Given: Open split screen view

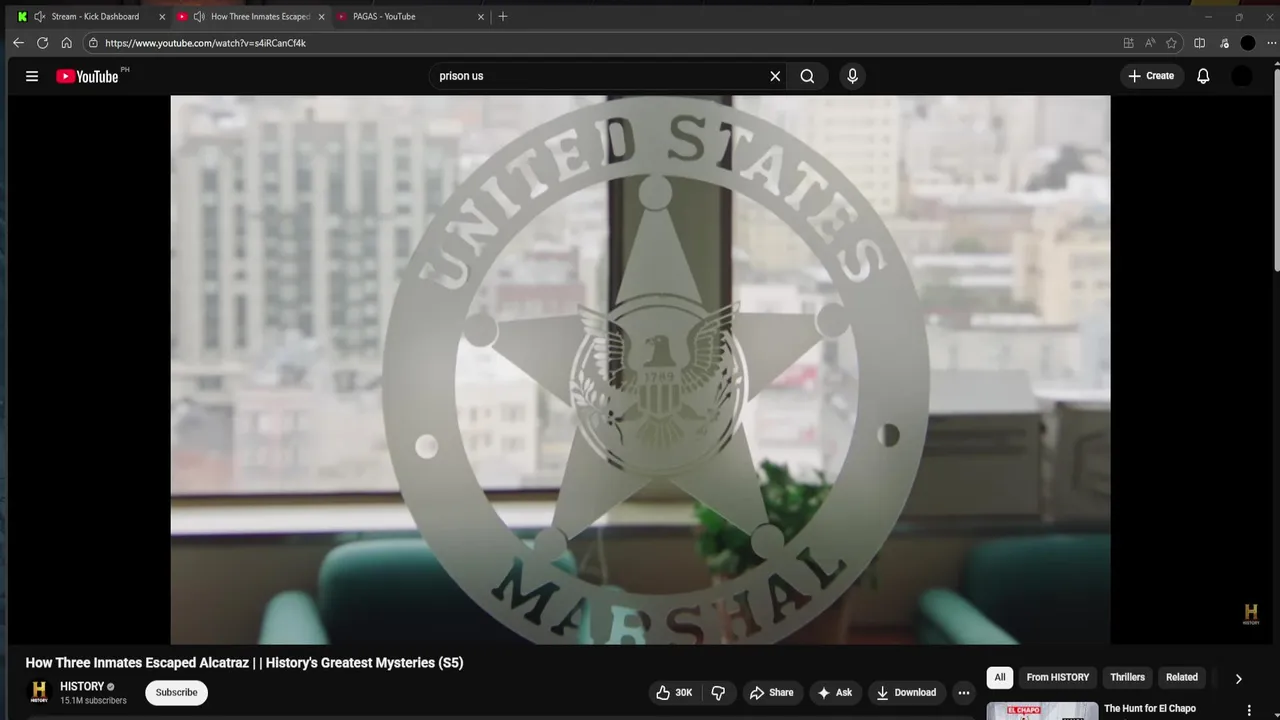Looking at the screenshot, I should (x=1199, y=43).
